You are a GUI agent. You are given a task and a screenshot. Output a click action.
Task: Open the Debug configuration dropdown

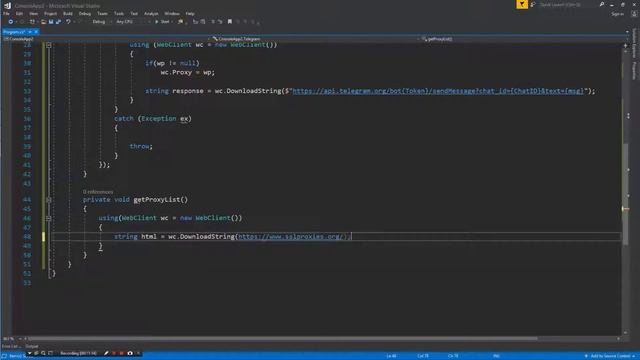pos(101,22)
